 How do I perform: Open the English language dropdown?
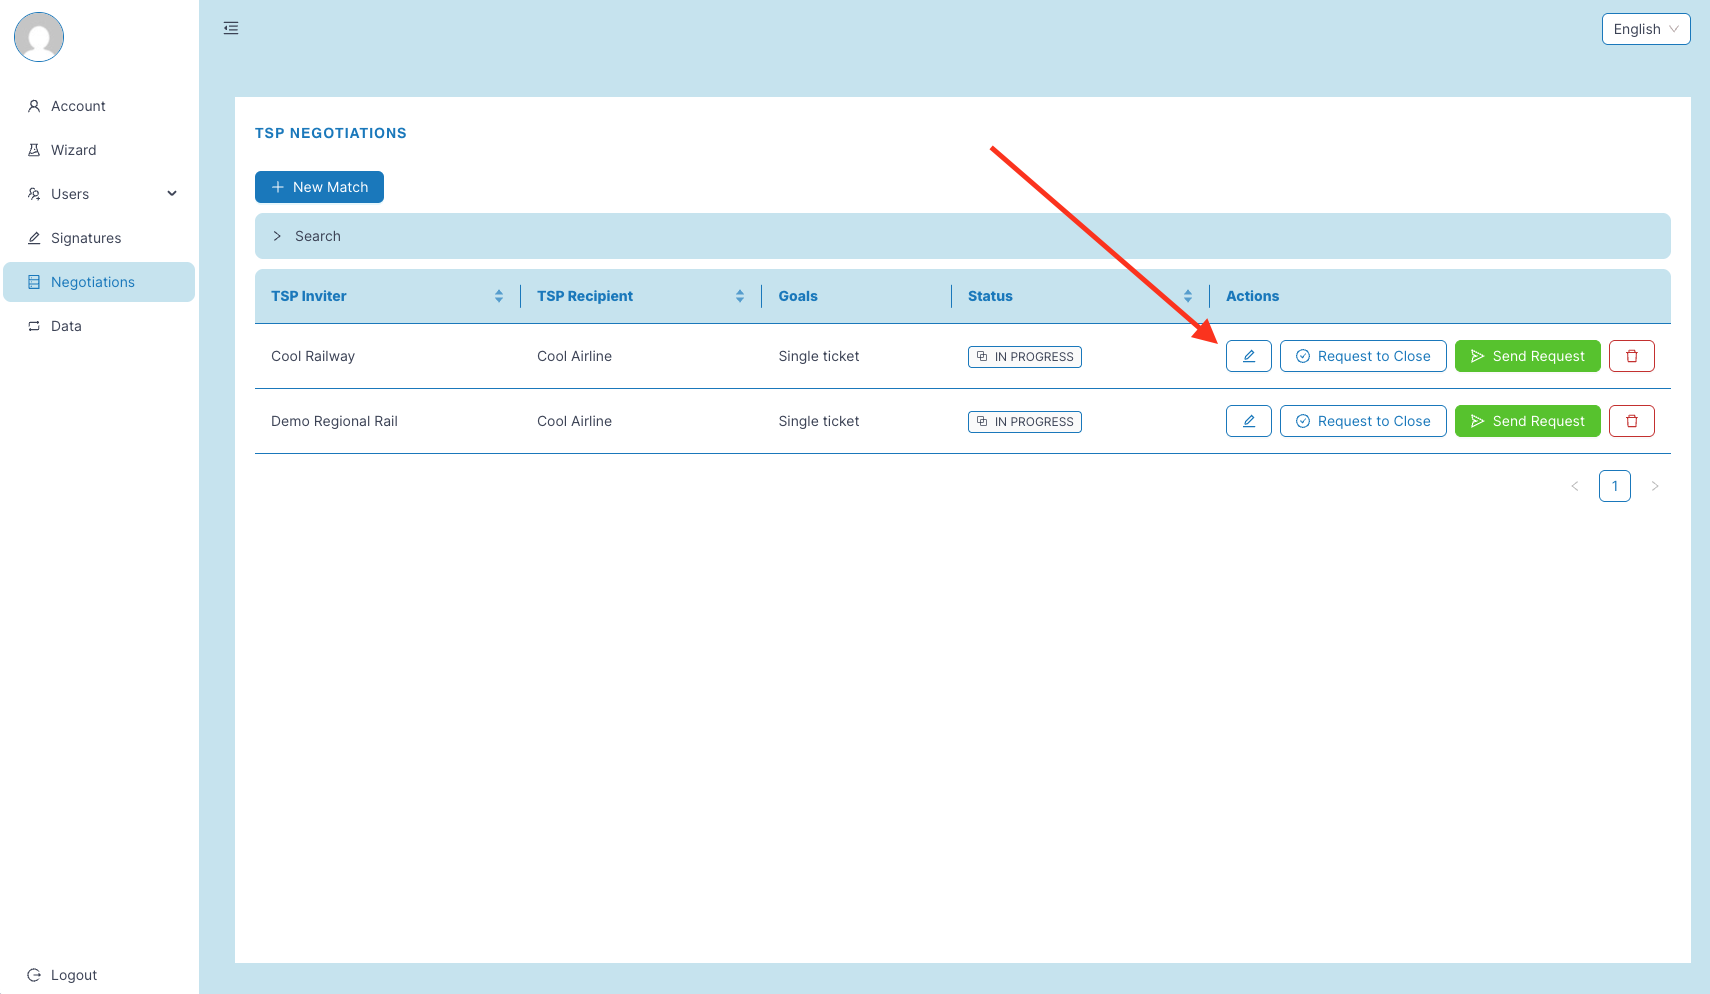(1645, 29)
